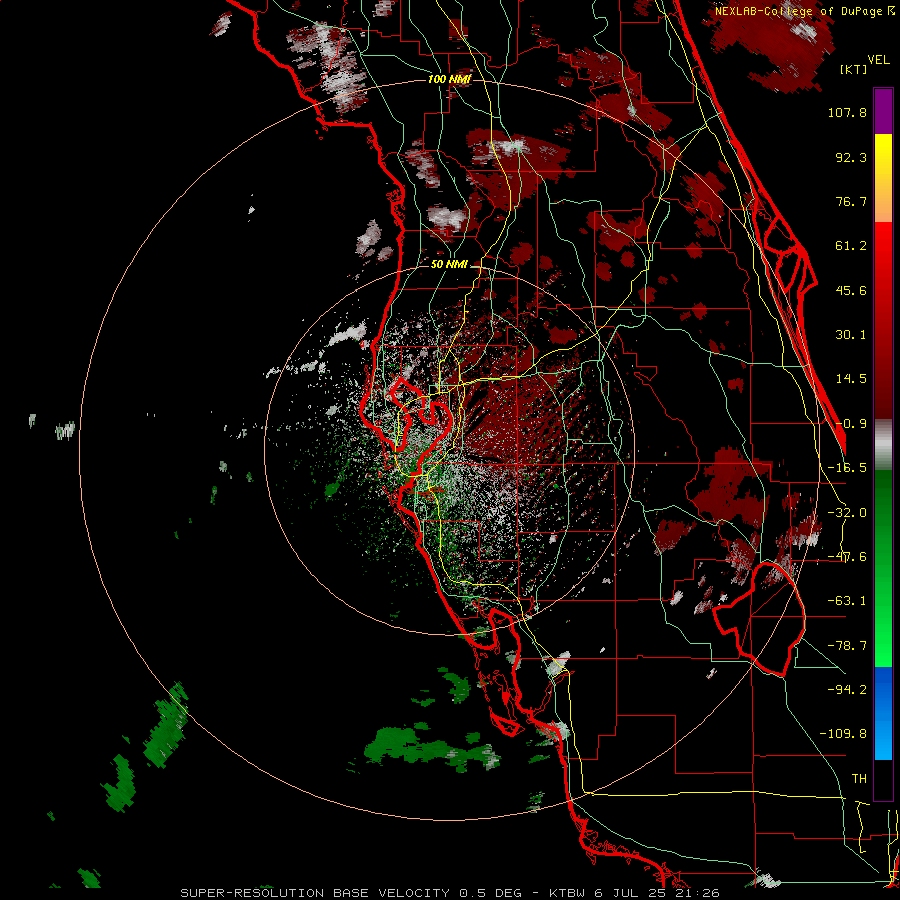Click the 45.6 velocity scale value

click(x=851, y=290)
